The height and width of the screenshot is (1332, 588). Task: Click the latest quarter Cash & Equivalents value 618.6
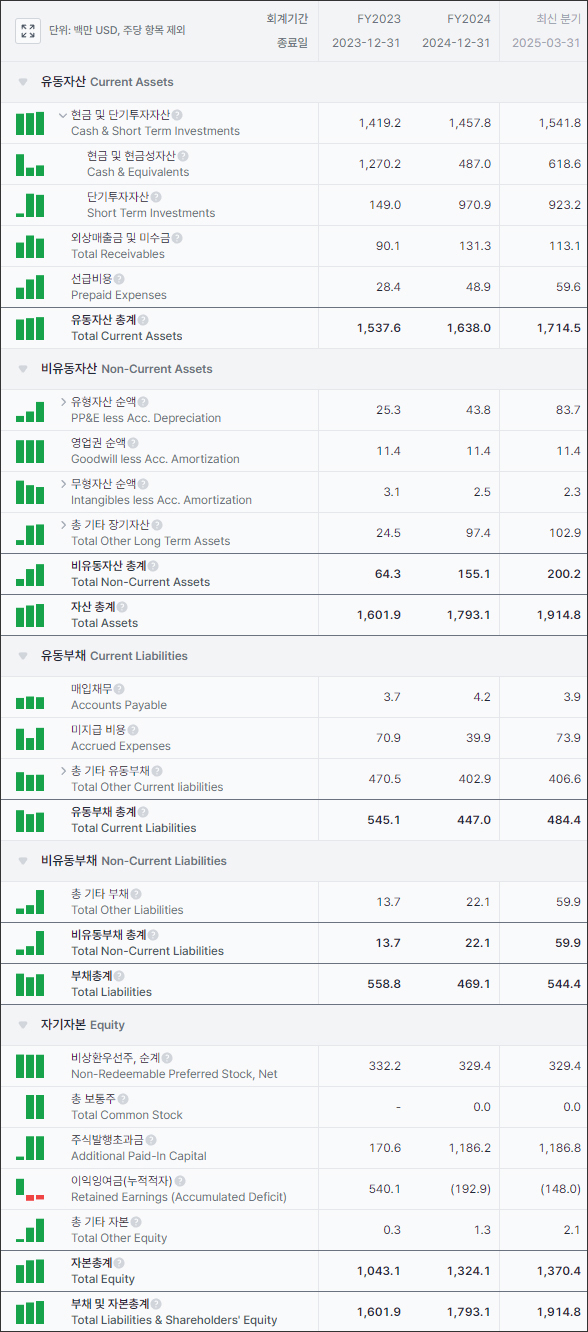click(564, 164)
